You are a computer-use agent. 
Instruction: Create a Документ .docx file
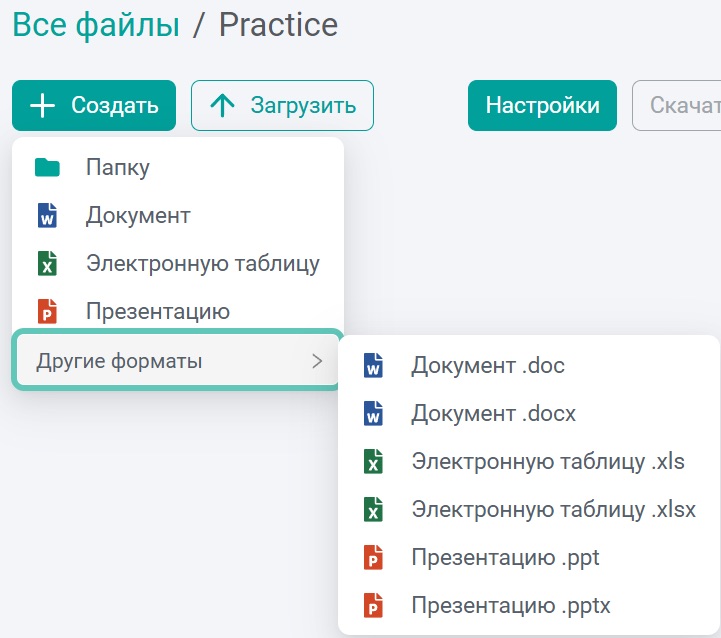point(529,414)
